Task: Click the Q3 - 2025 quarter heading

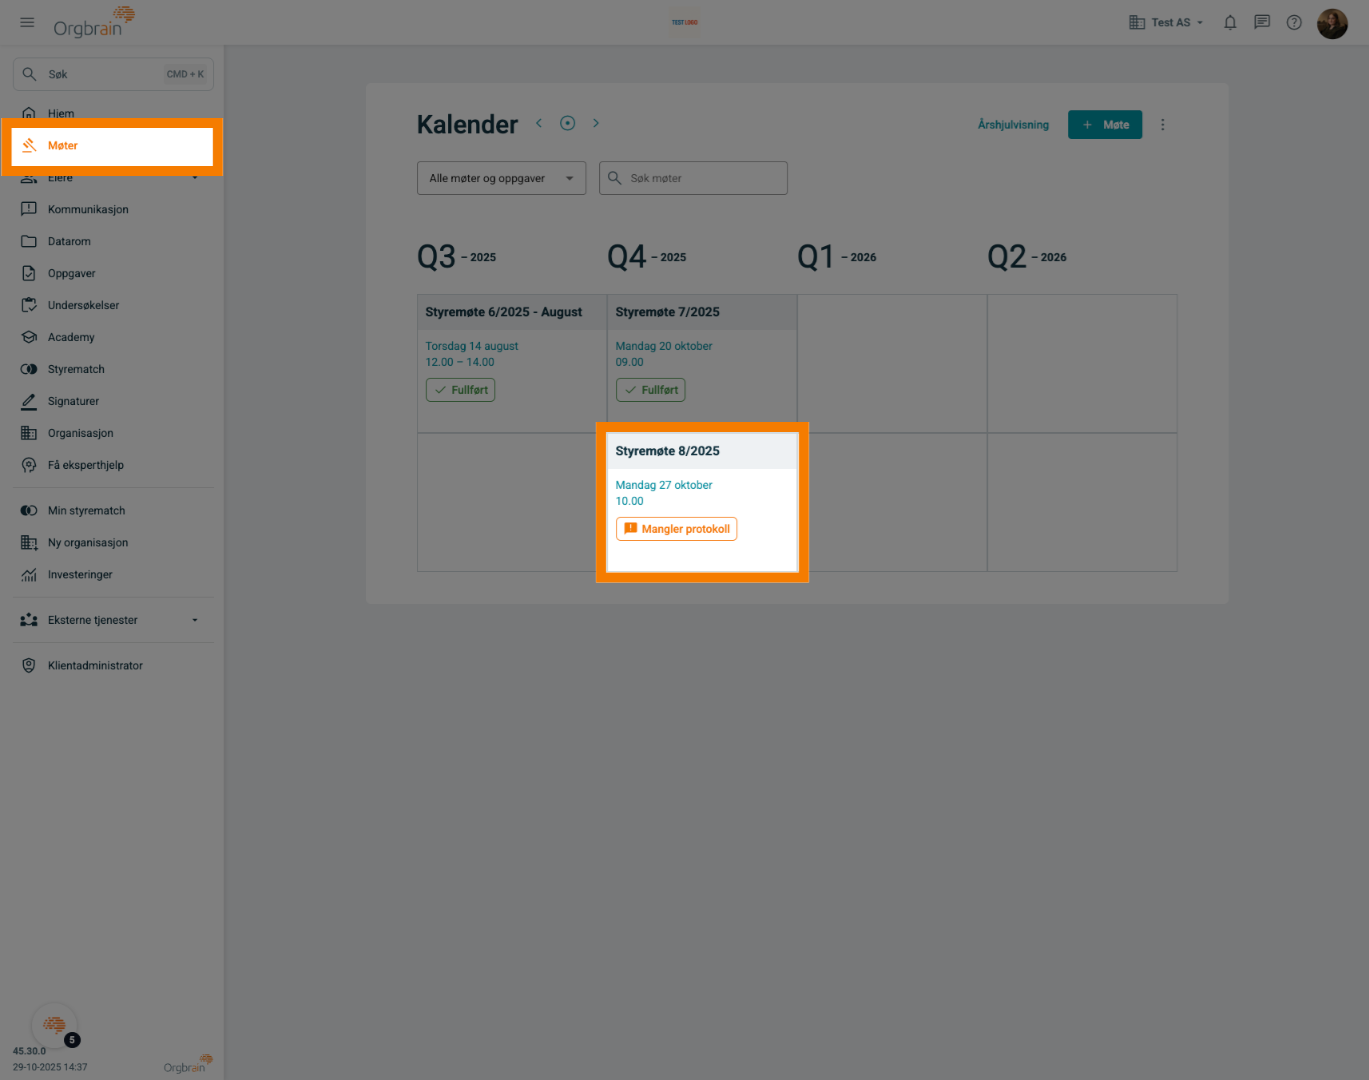Action: [457, 257]
